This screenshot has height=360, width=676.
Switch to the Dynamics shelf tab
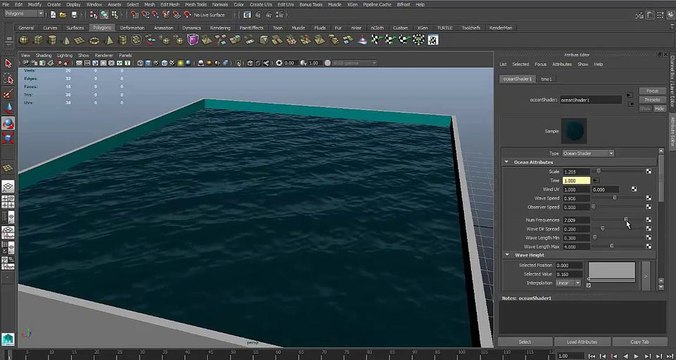click(x=191, y=28)
